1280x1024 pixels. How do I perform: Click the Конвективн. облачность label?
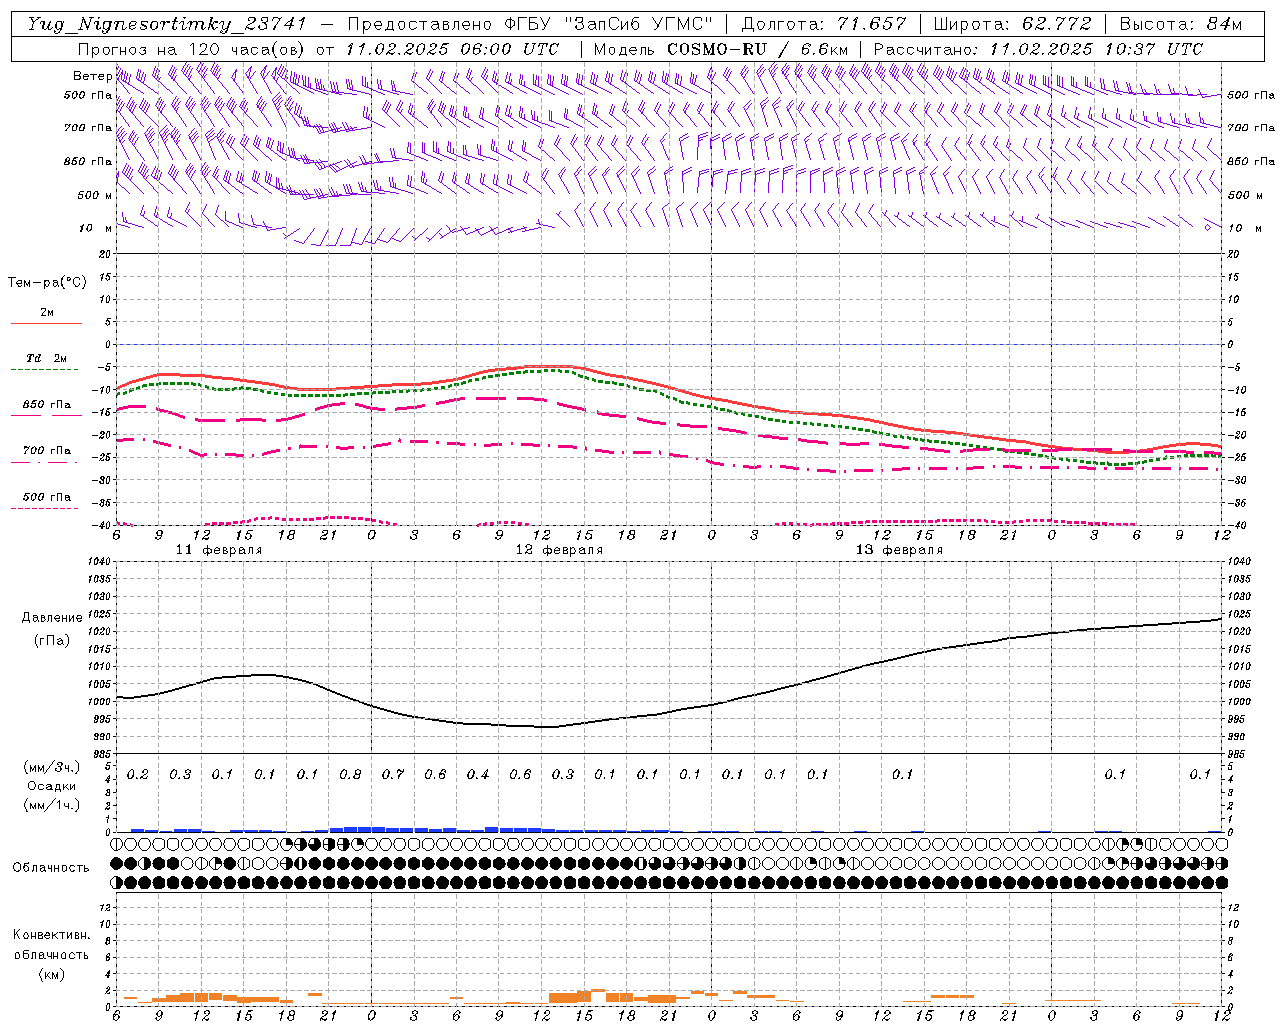click(x=51, y=945)
